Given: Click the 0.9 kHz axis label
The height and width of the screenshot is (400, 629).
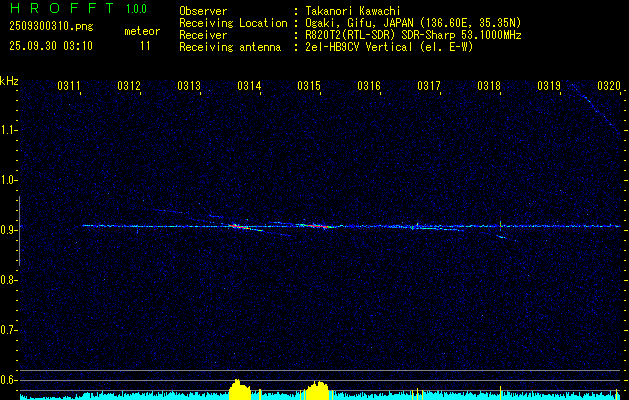Looking at the screenshot, I should tap(7, 230).
